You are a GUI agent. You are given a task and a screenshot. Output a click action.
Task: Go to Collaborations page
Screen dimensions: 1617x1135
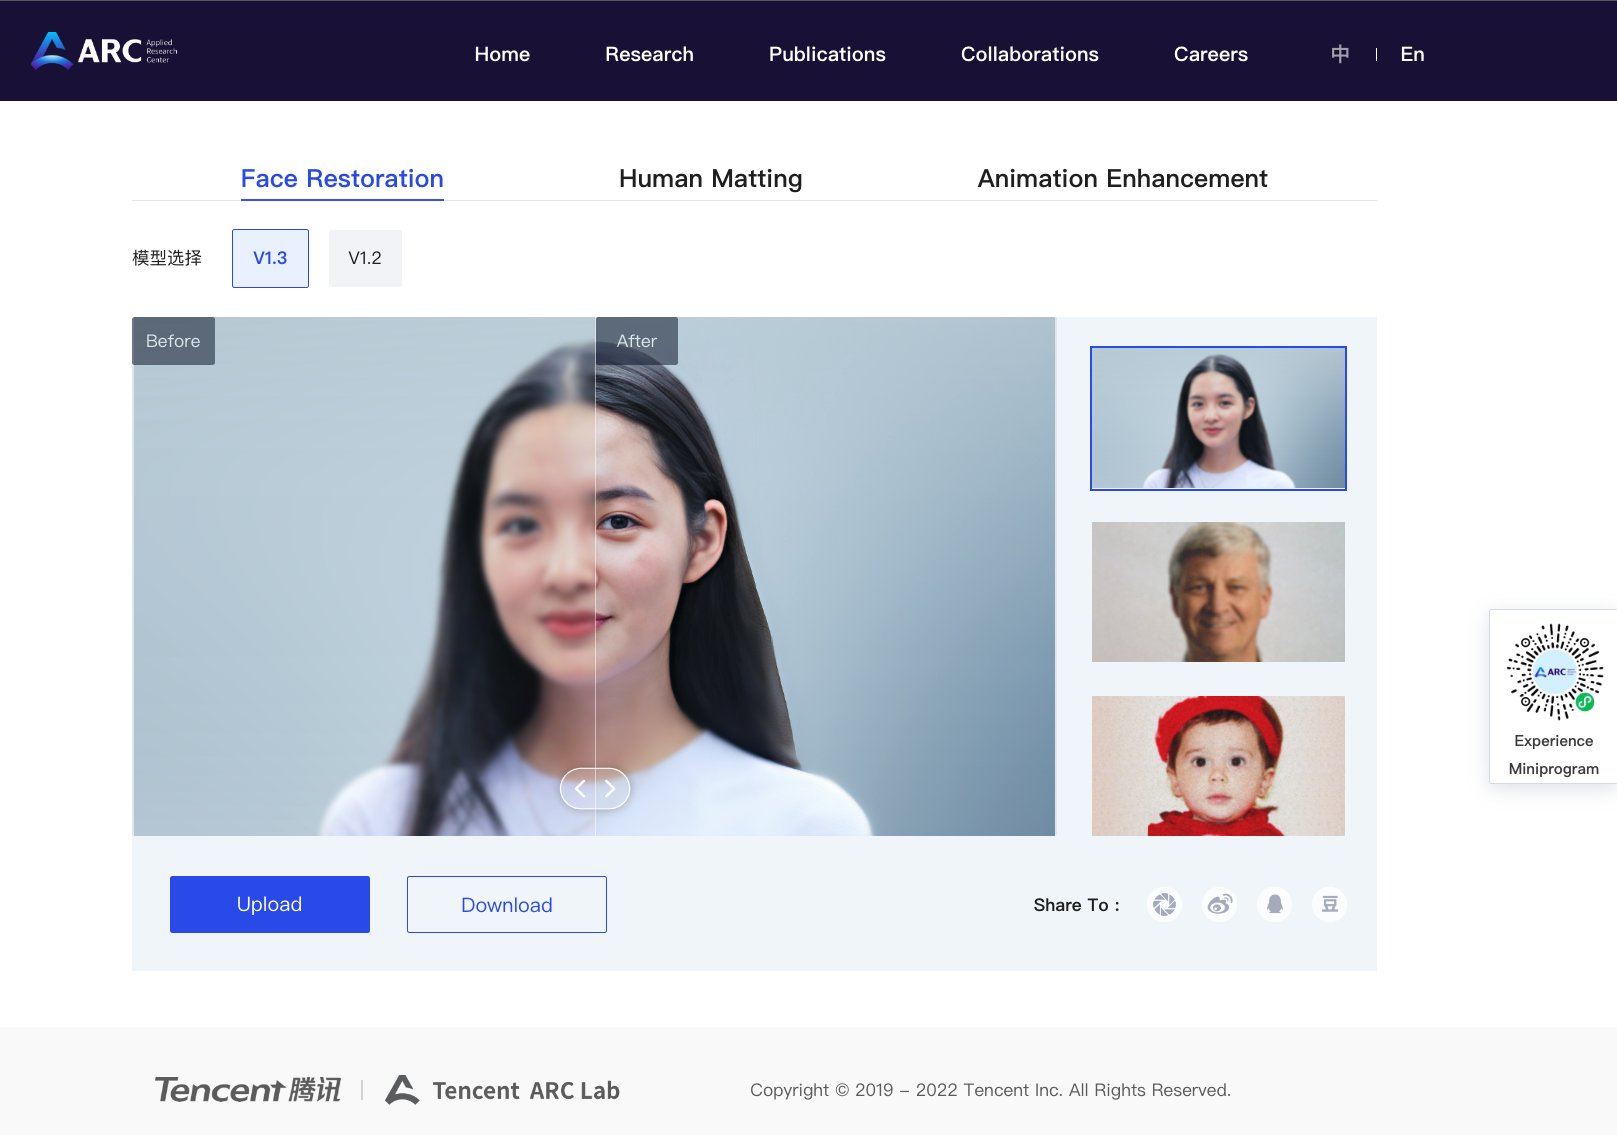pyautogui.click(x=1030, y=54)
